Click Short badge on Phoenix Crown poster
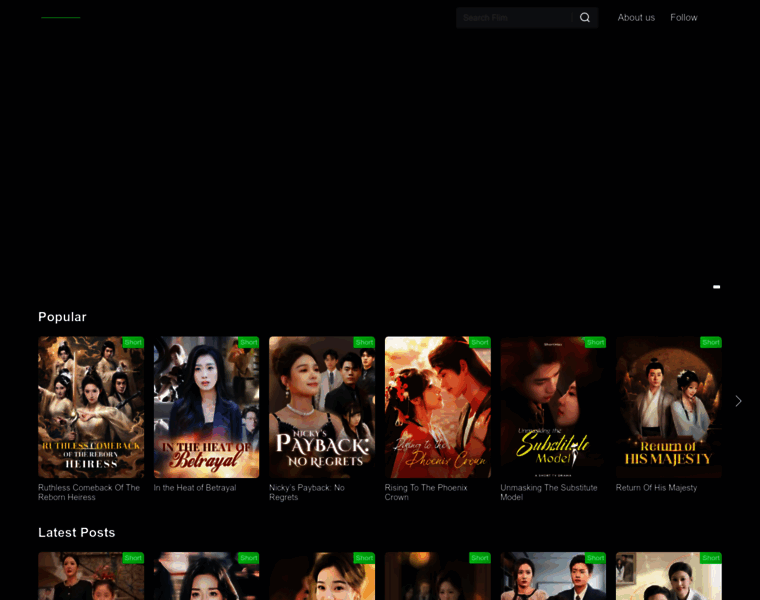 (x=479, y=342)
